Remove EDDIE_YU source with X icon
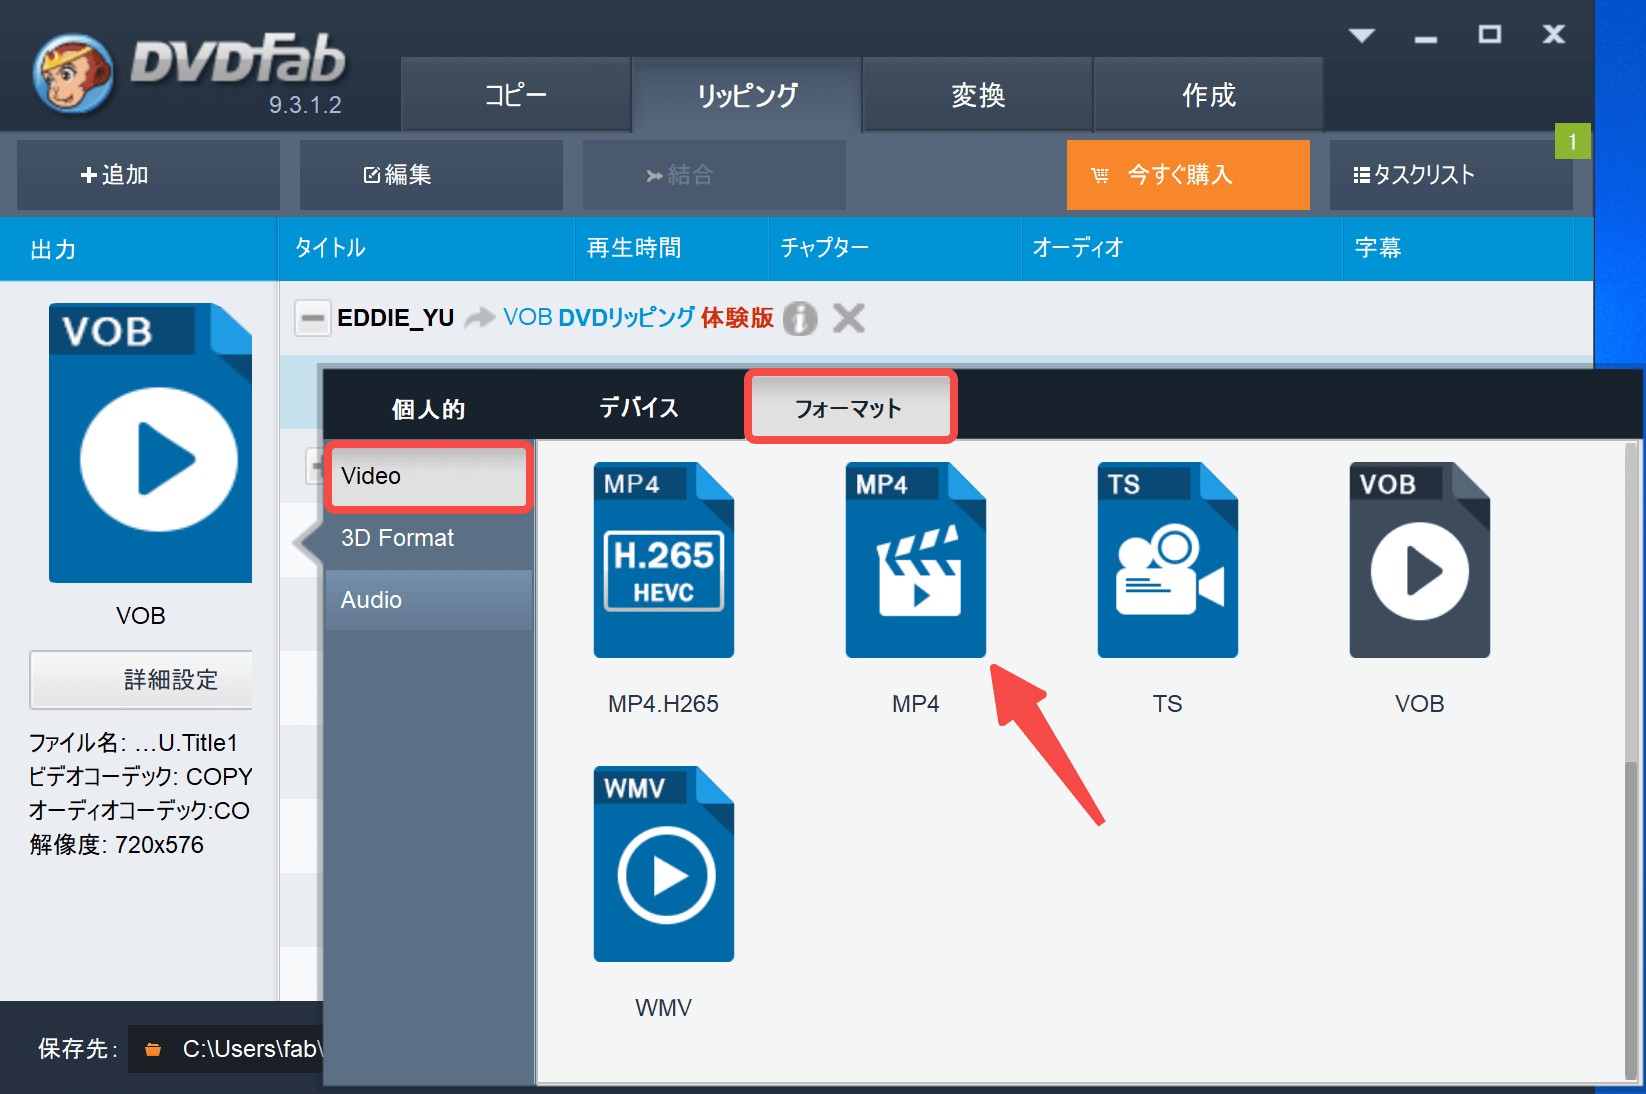 849,318
